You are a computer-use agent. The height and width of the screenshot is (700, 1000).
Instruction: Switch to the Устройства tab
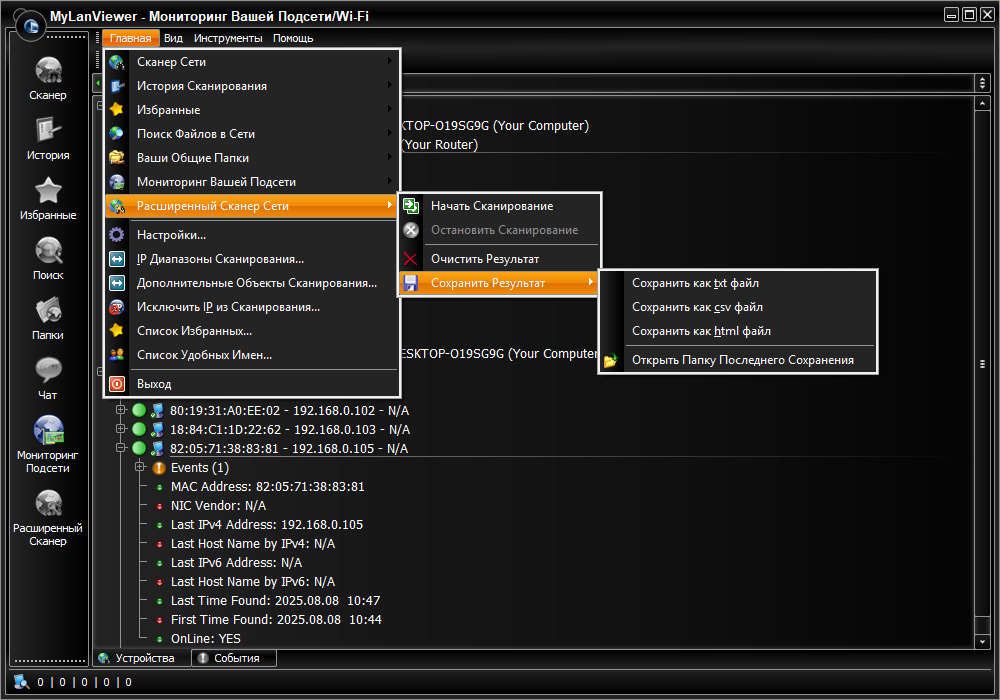pyautogui.click(x=143, y=658)
